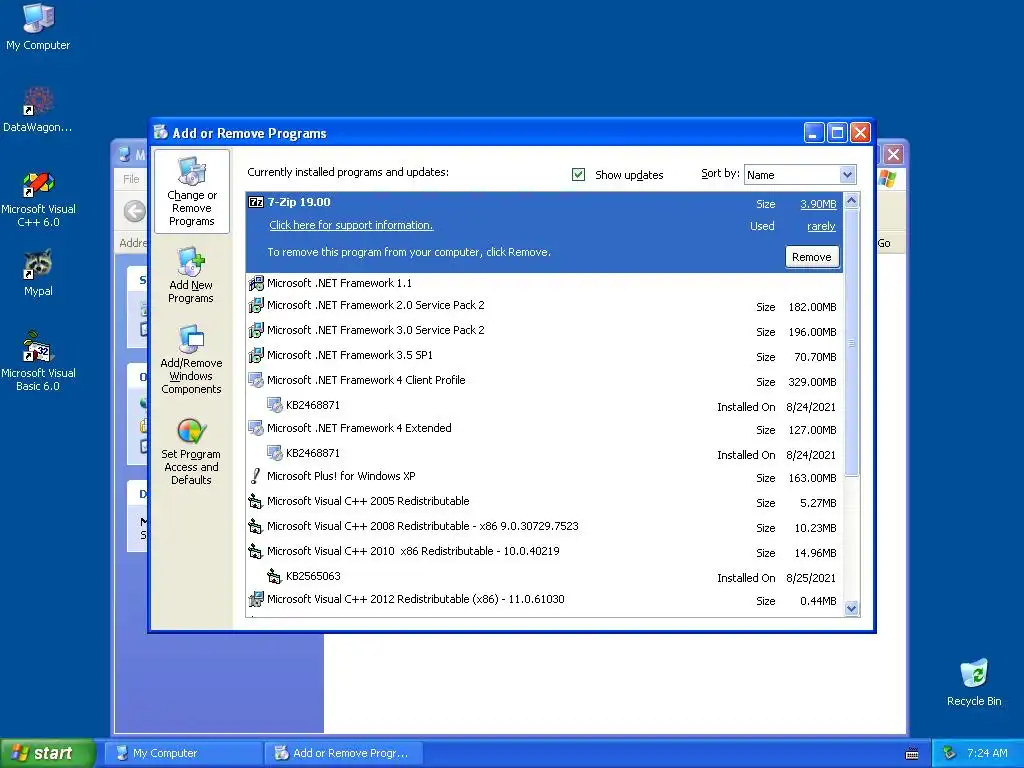Viewport: 1024px width, 768px height.
Task: Select Microsoft Visual C++ 2005 Redistributable row
Action: [x=545, y=502]
